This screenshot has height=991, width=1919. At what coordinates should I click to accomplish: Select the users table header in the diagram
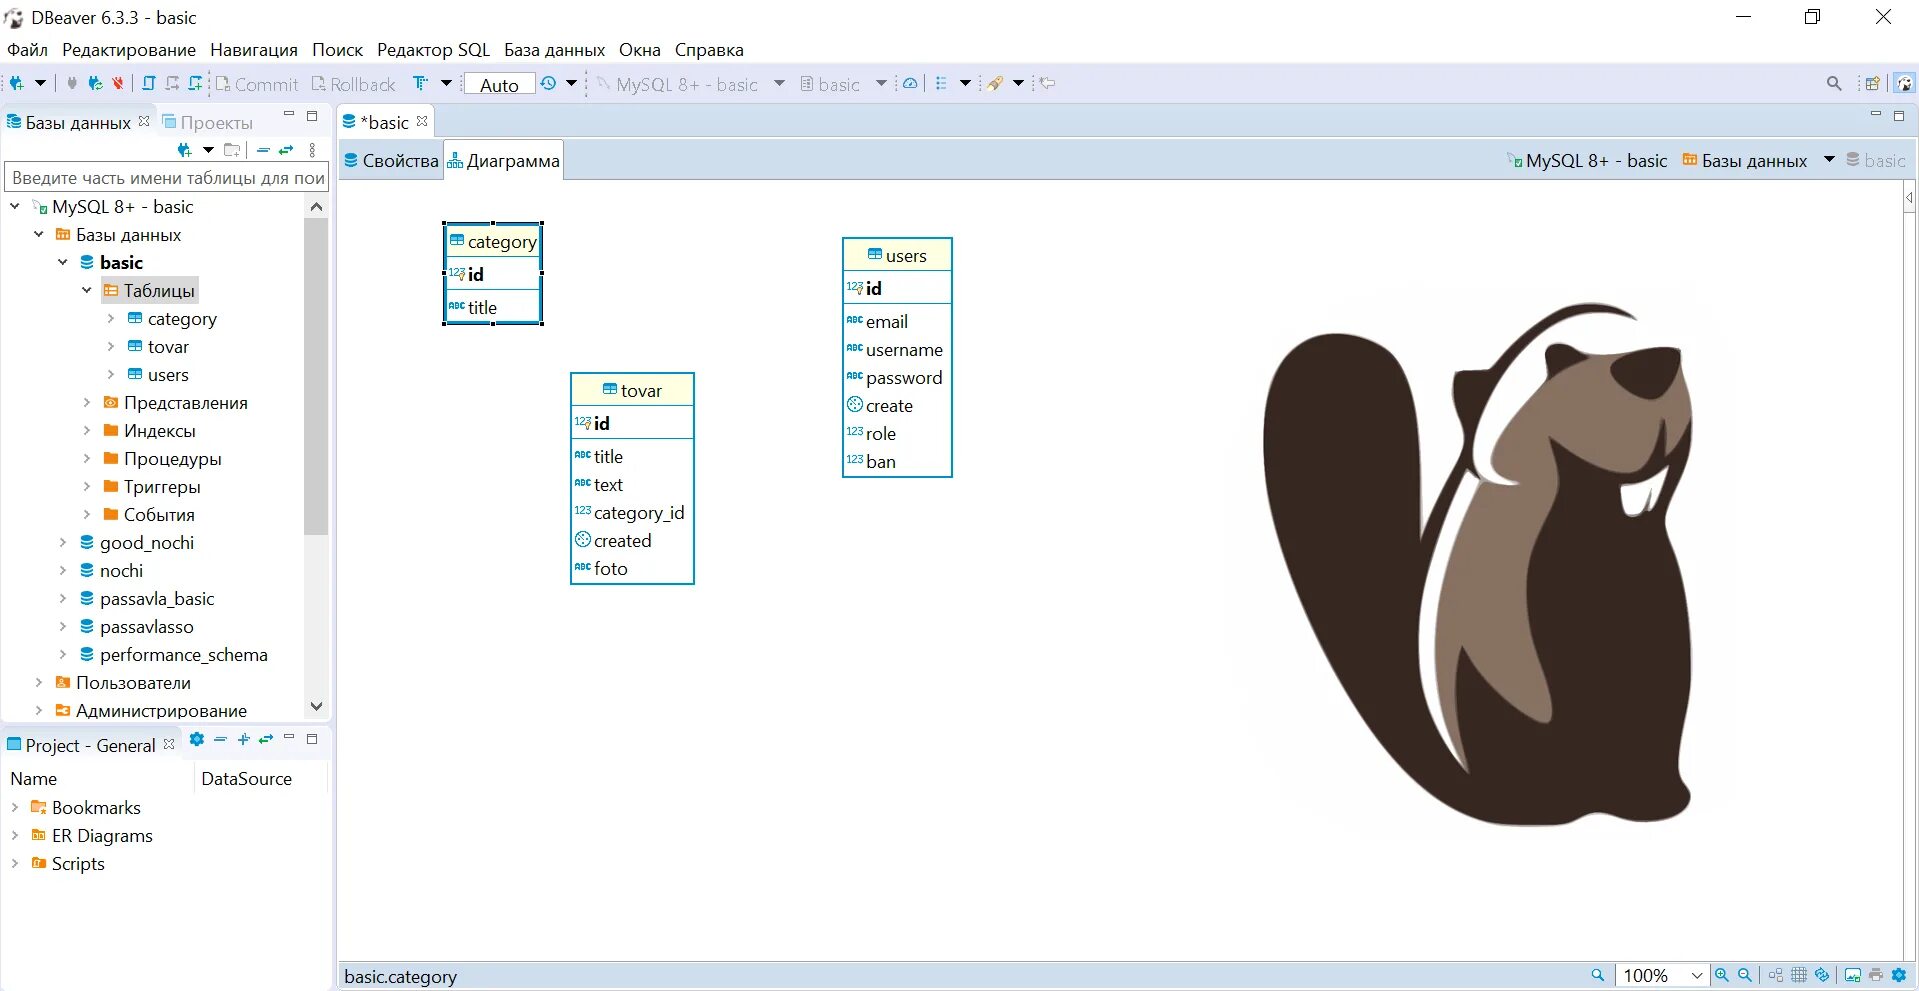[897, 256]
